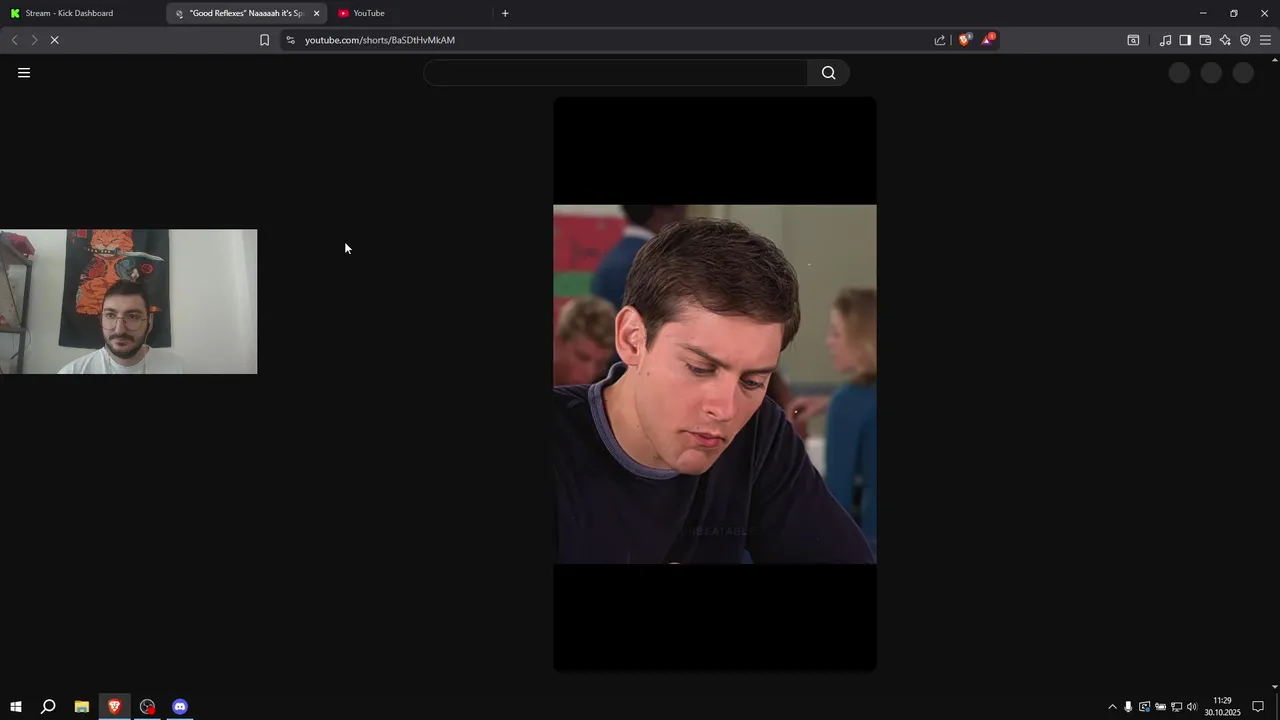Image resolution: width=1280 pixels, height=720 pixels.
Task: Open Brave VPN shield icon
Action: [1245, 40]
